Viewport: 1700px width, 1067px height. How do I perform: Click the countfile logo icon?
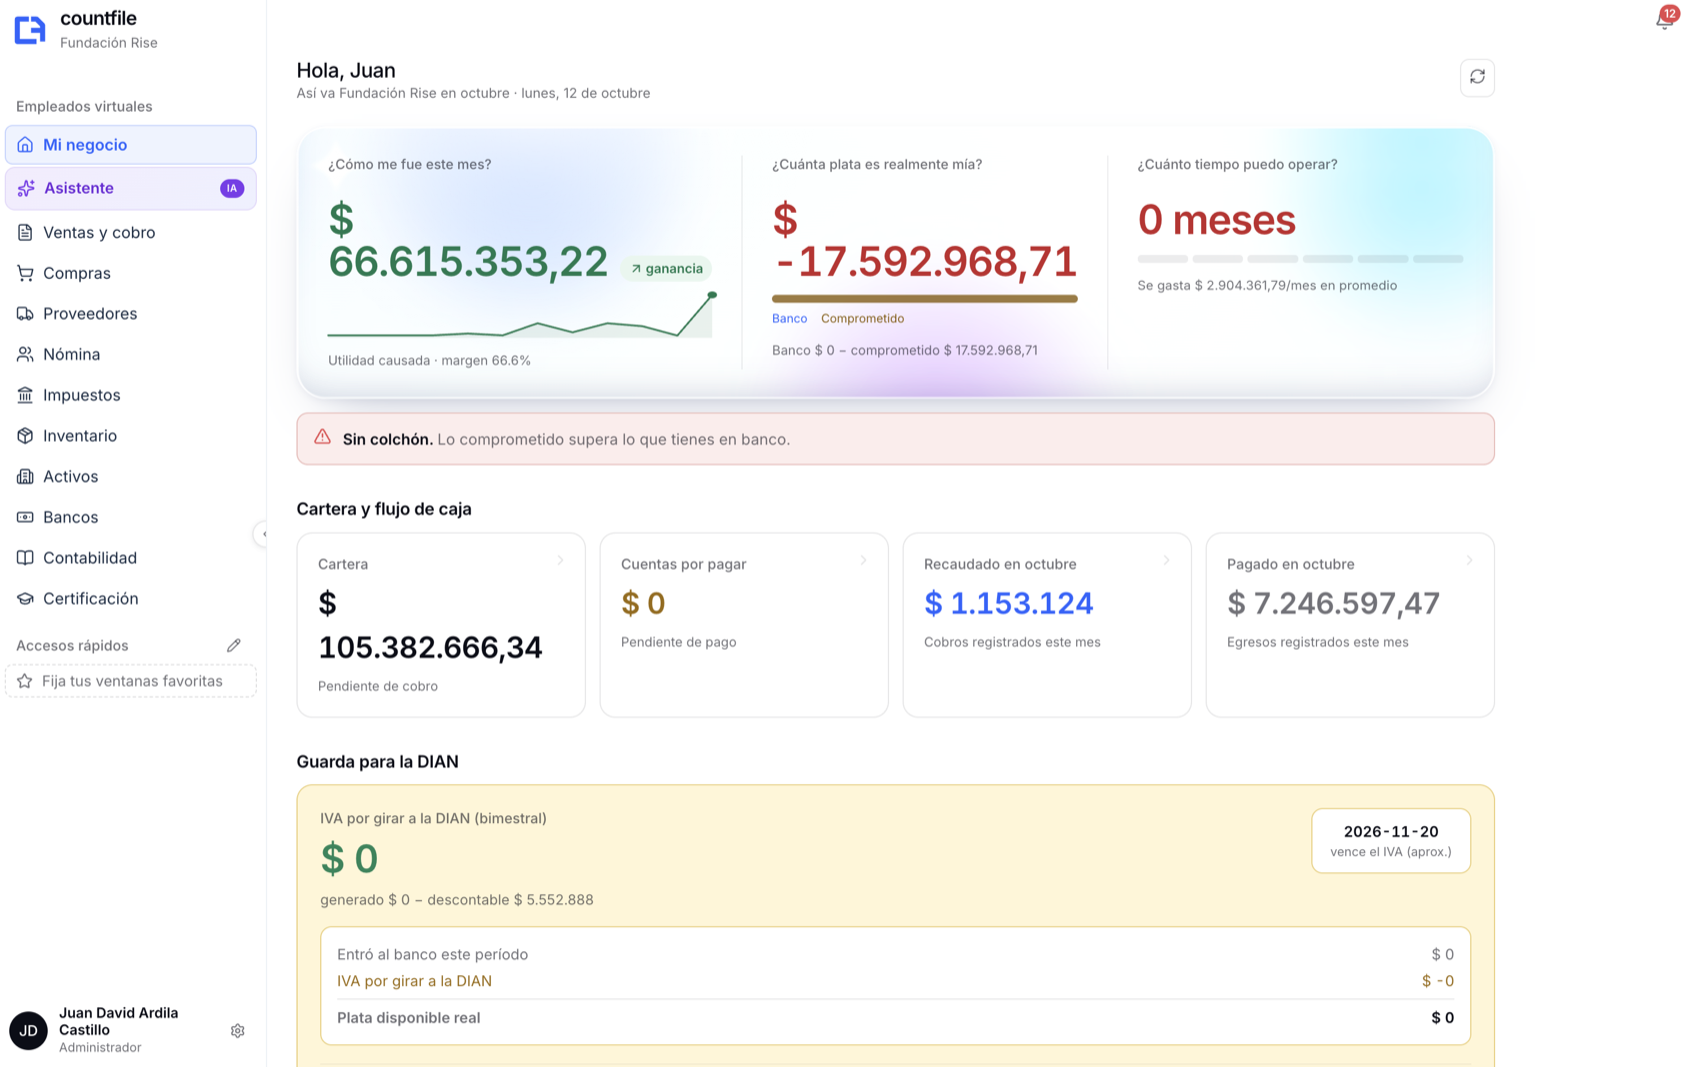(x=30, y=30)
